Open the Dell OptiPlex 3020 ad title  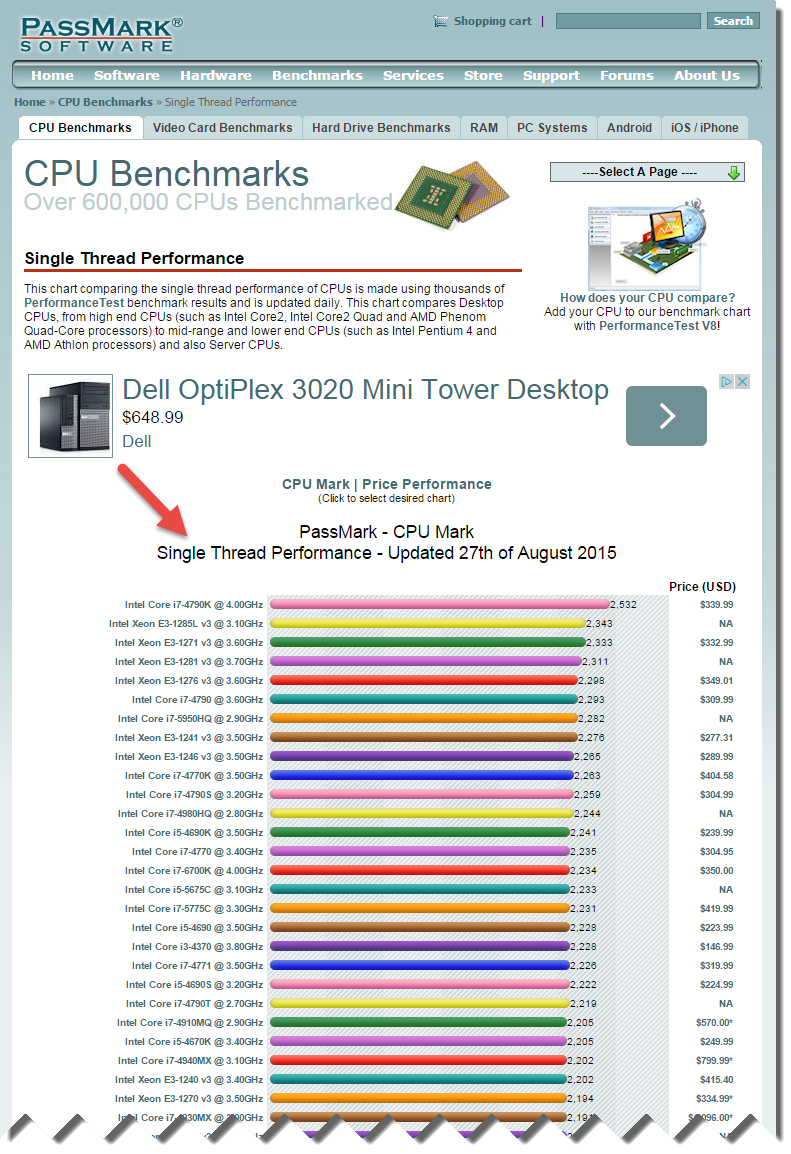point(366,389)
